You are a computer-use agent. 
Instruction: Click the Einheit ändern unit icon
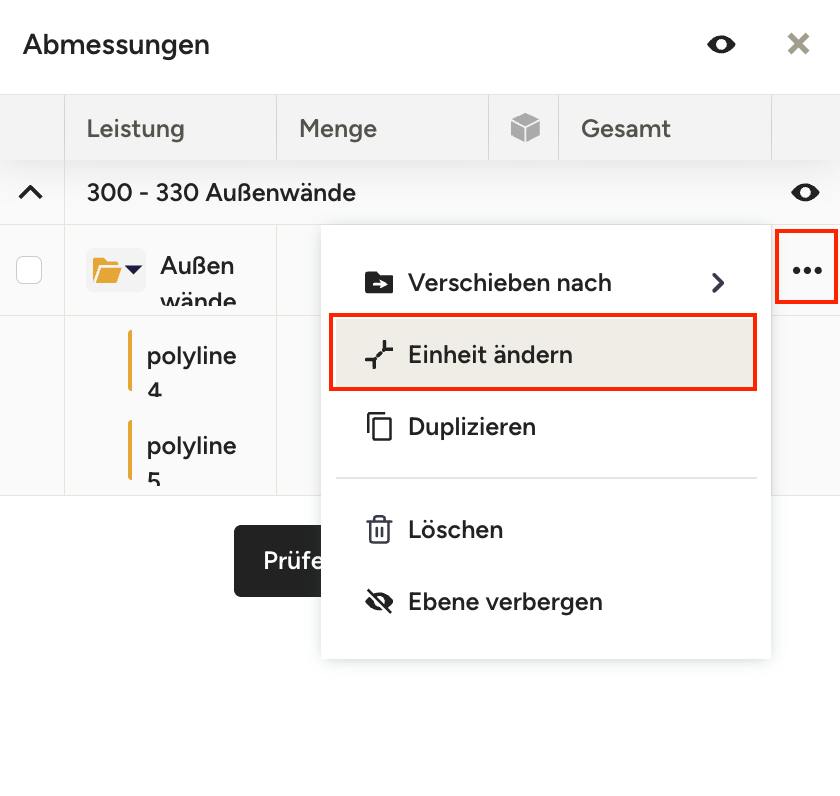tap(379, 355)
